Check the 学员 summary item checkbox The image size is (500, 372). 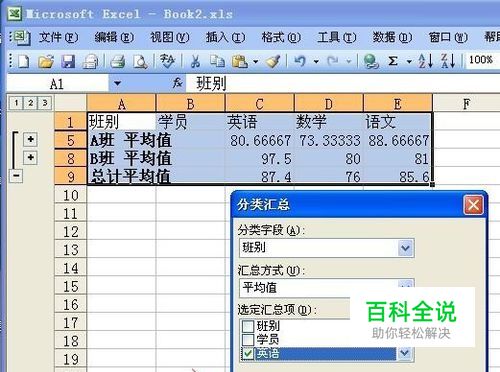[x=248, y=340]
